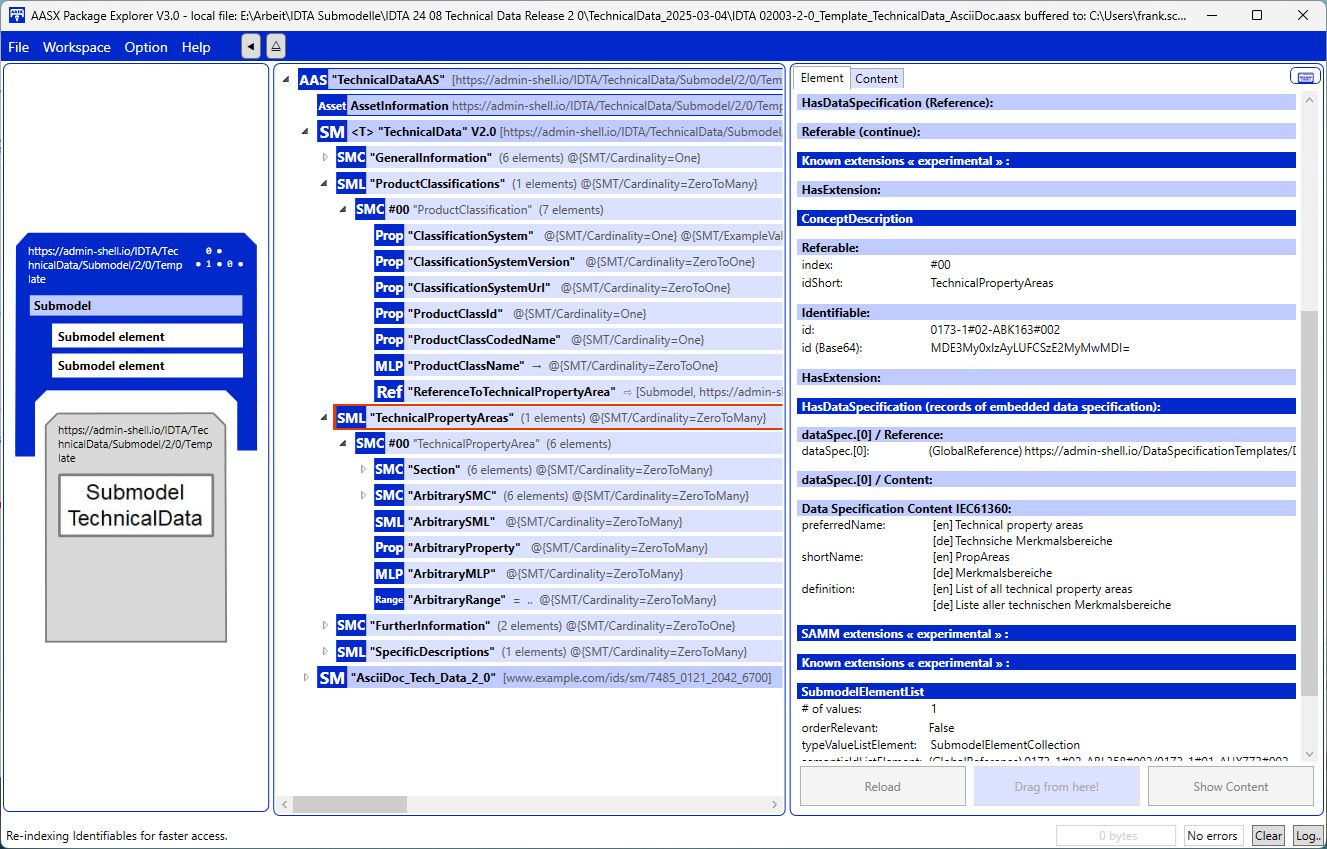This screenshot has height=849, width=1327.
Task: Click the MLP badge of ProductClassName
Action: coord(389,366)
